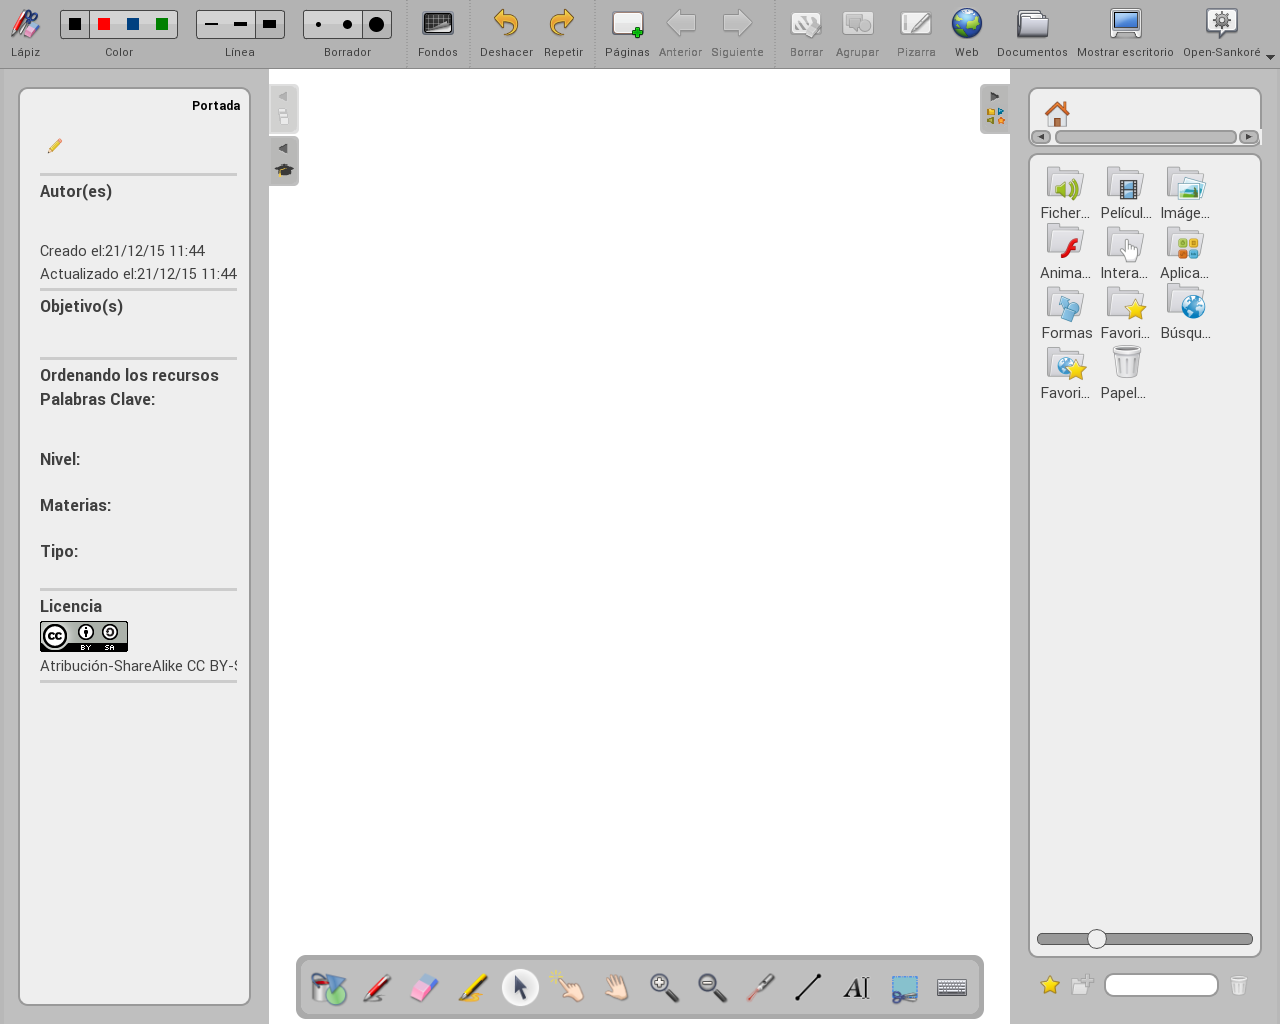
Task: Activate the laser pointer tool
Action: pos(760,988)
